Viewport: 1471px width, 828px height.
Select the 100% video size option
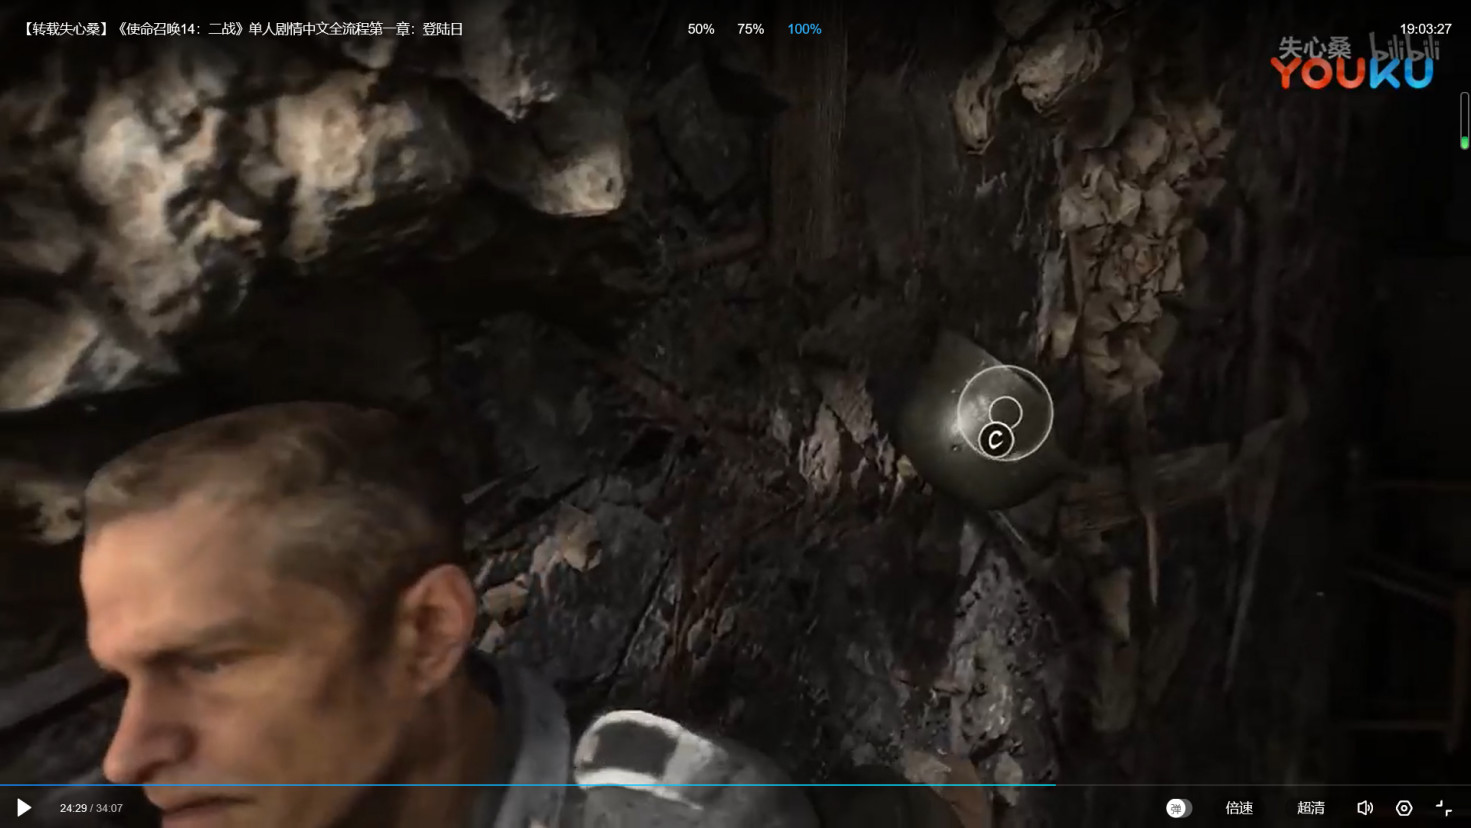pos(805,29)
